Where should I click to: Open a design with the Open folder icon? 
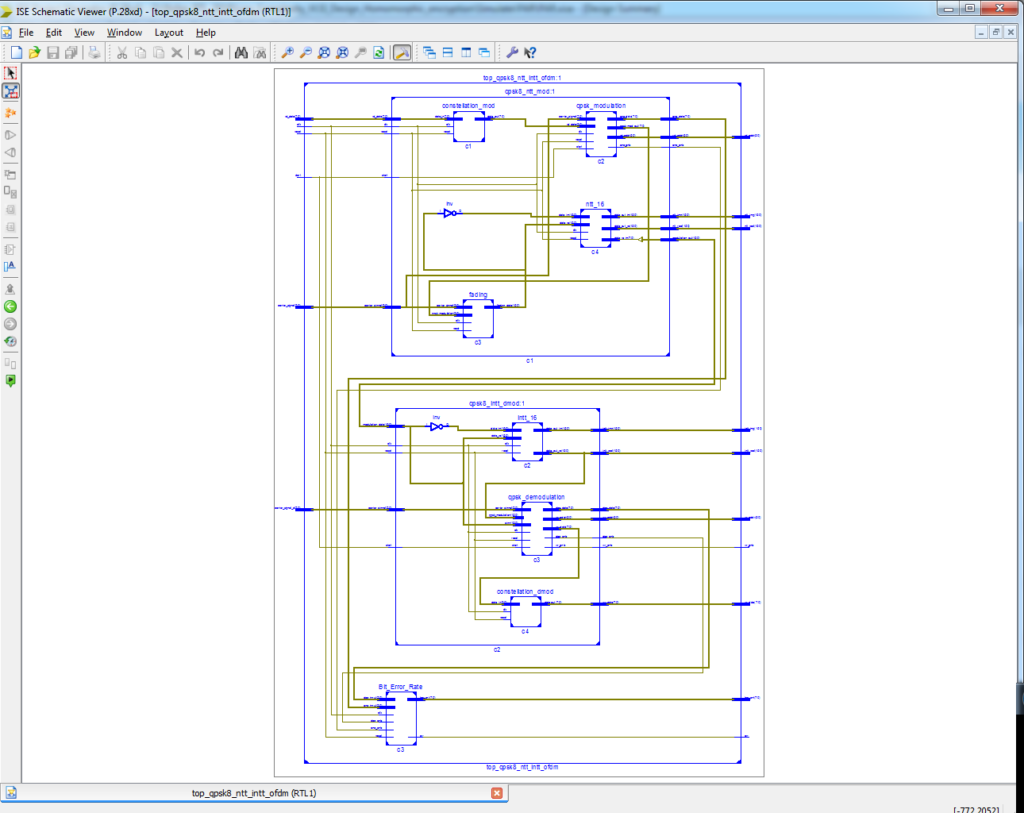(x=35, y=52)
